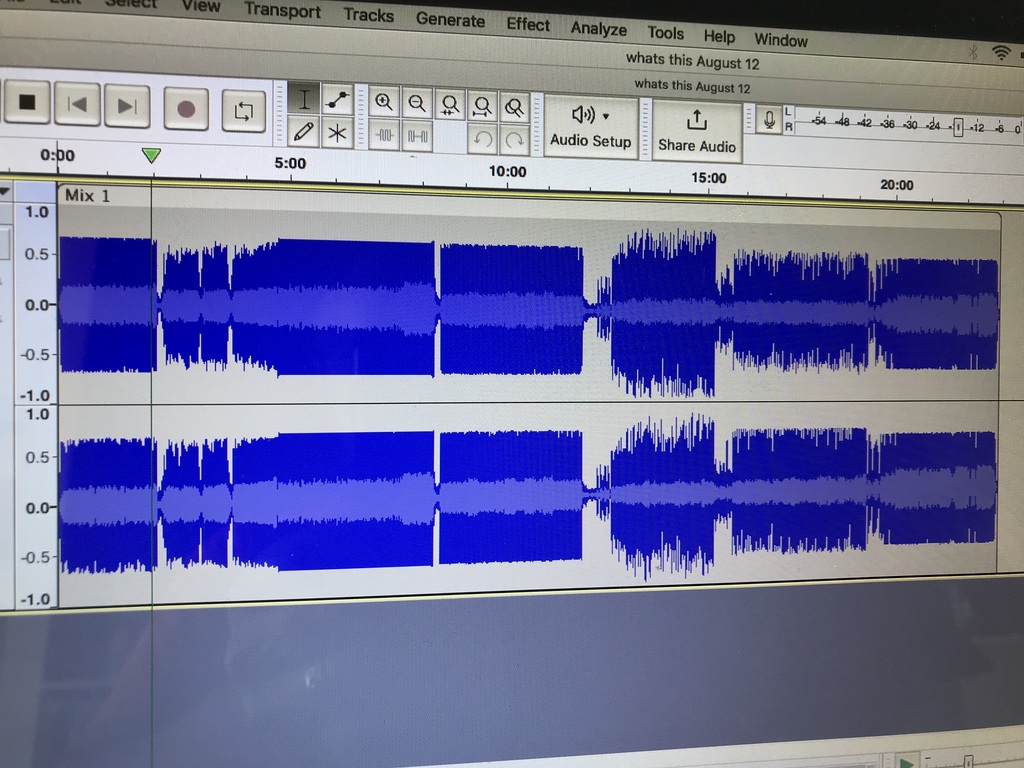Click the Audio Setup toolbar drag grabber

[x=538, y=124]
